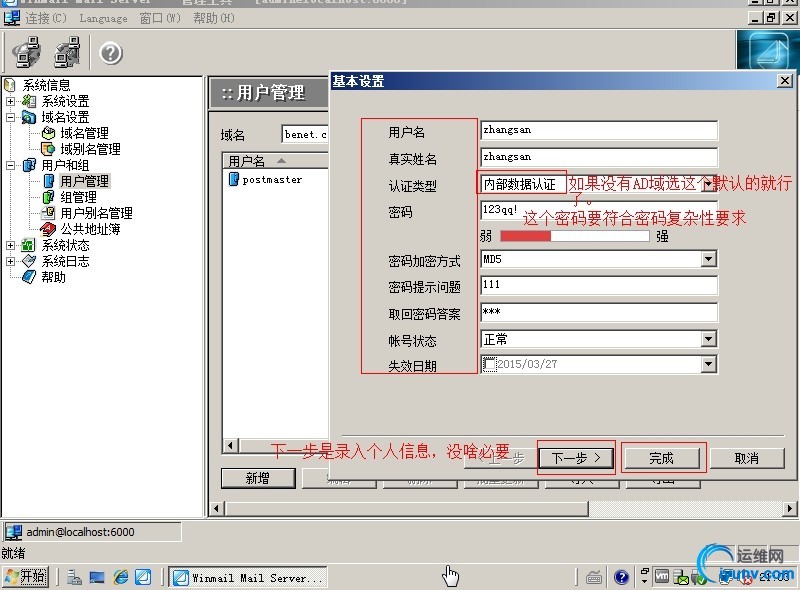Open the 连接(C) menu
The height and width of the screenshot is (590, 800).
pyautogui.click(x=46, y=18)
